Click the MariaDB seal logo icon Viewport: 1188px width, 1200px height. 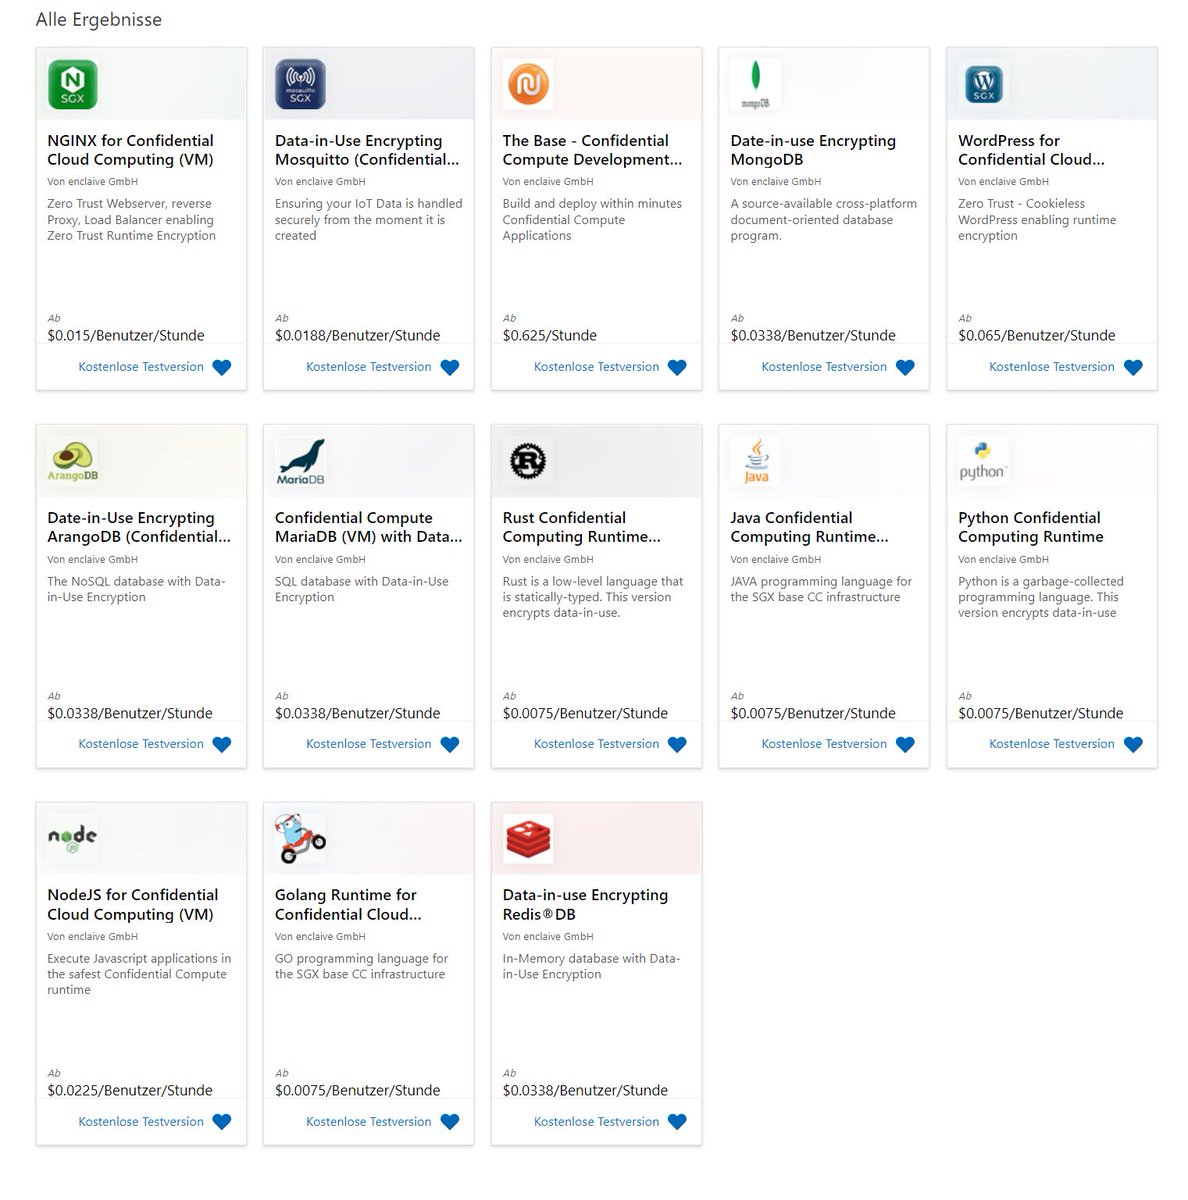click(300, 461)
